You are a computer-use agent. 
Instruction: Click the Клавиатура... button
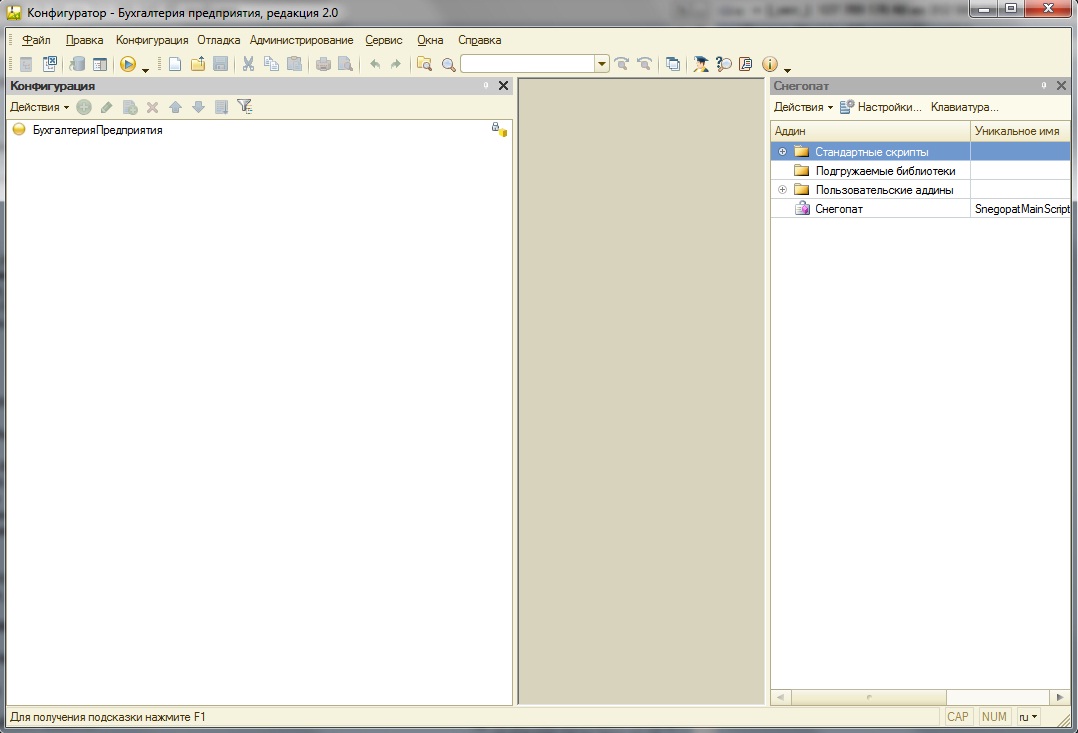click(964, 107)
